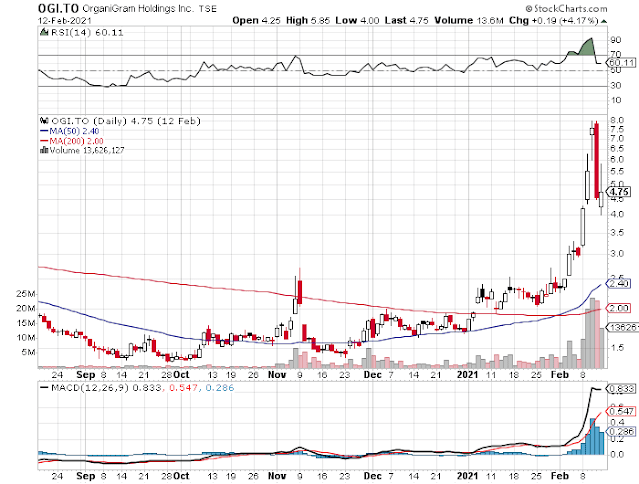
Task: Click the 0.833 MACD axis tag
Action: coord(621,389)
